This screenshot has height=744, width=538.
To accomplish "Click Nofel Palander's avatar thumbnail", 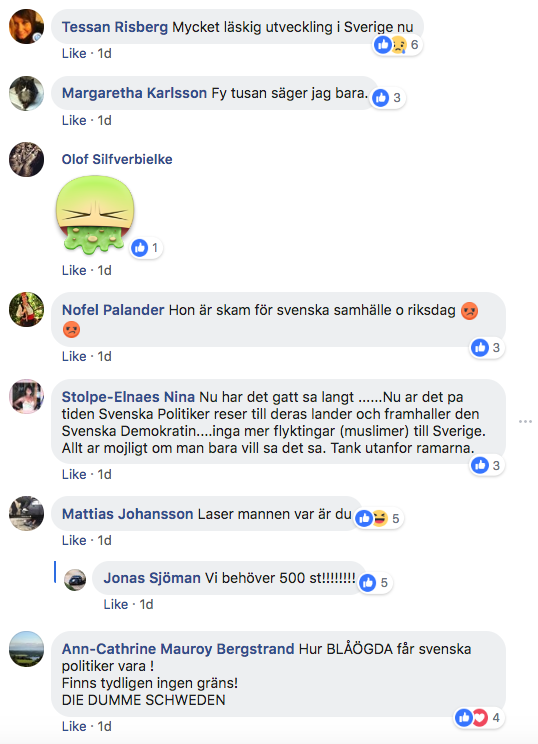I will [27, 309].
